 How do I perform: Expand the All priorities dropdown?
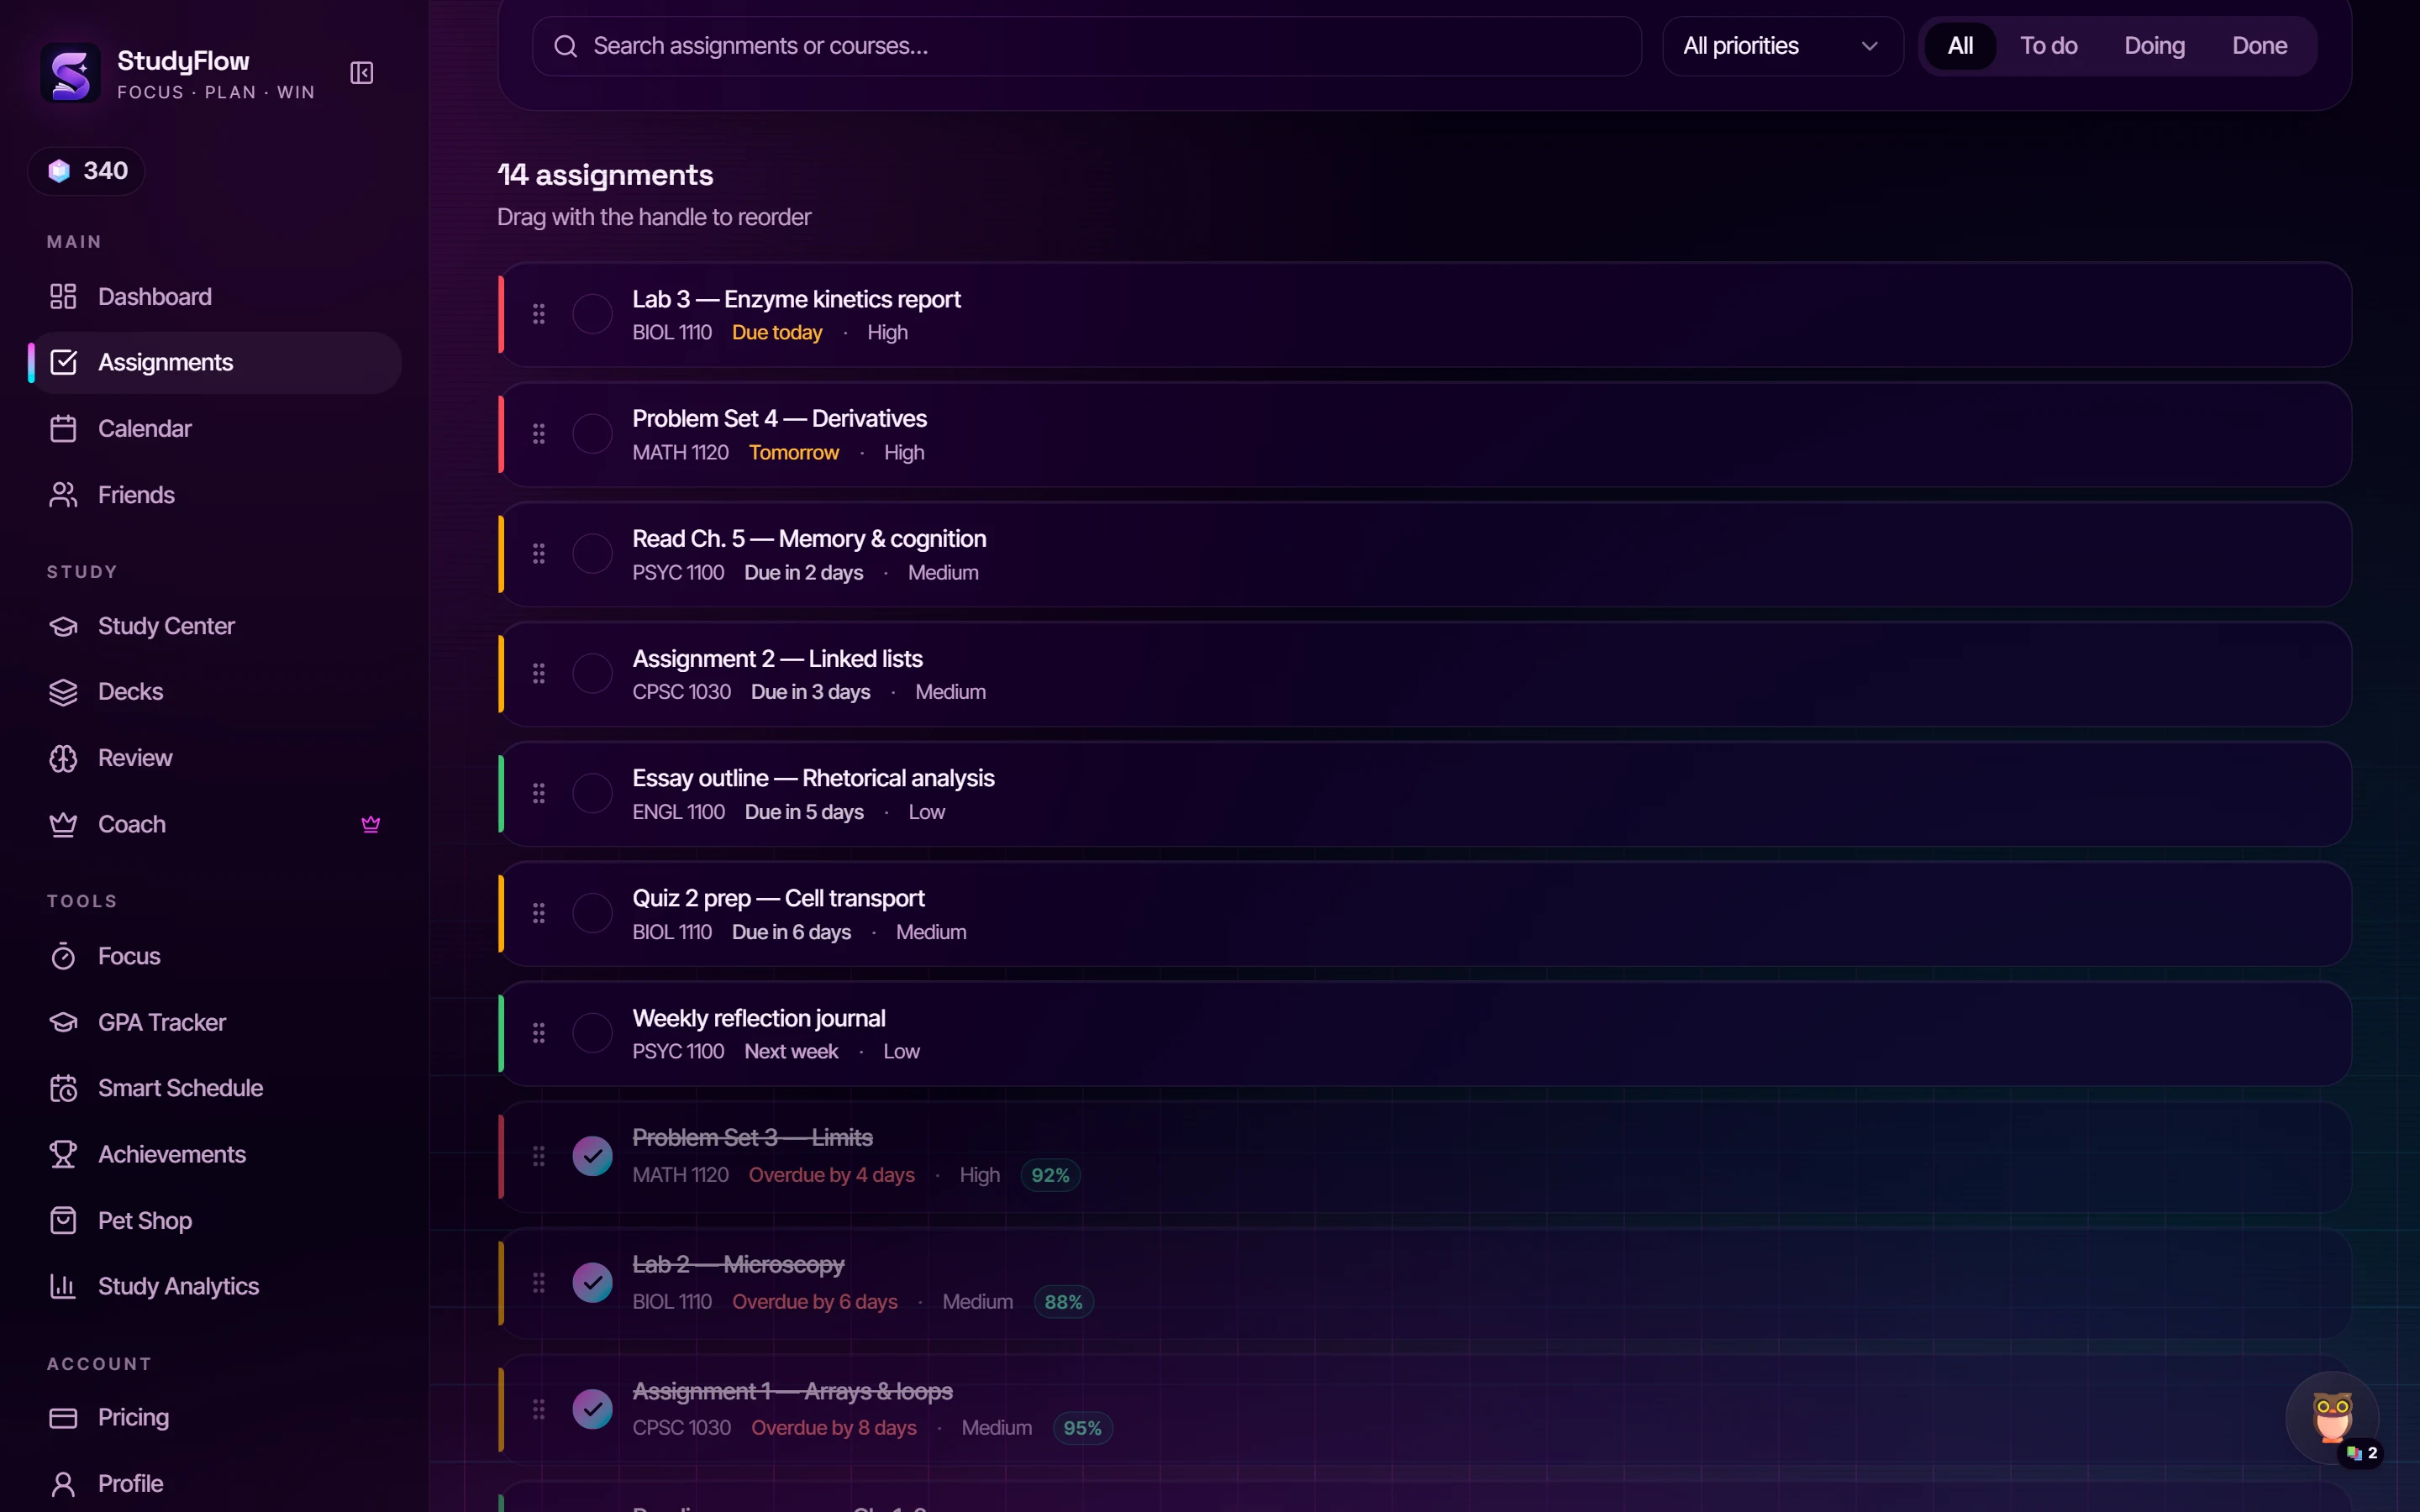click(x=1782, y=46)
